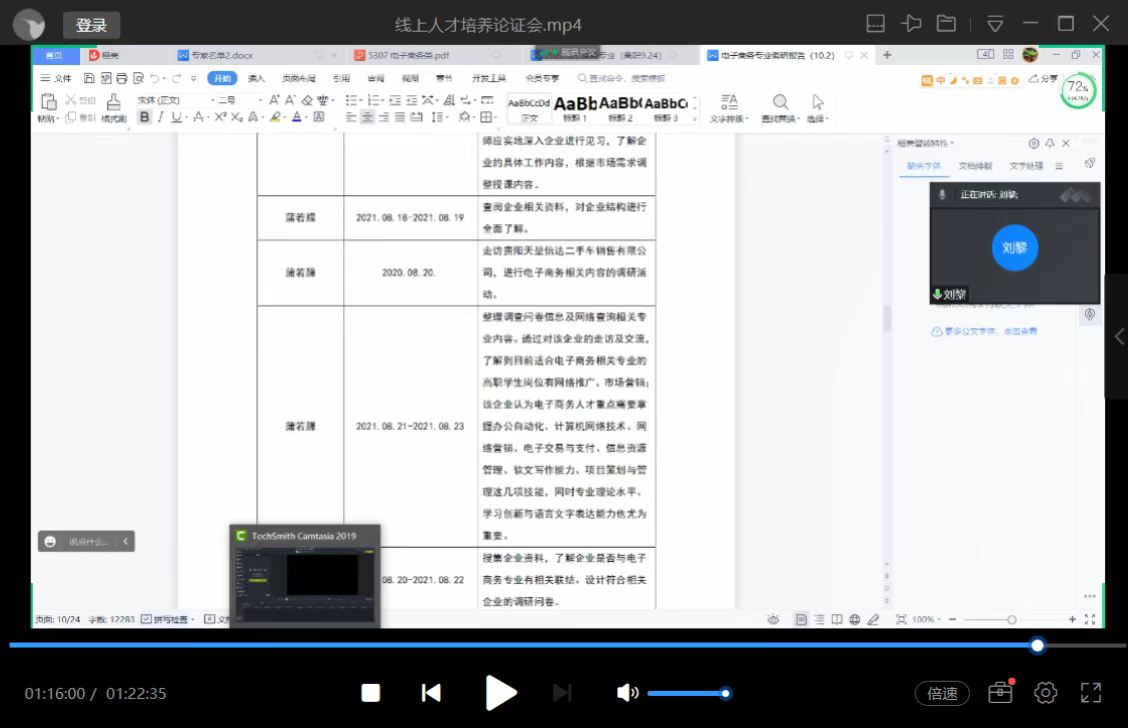
Task: Select the 开始 ribbon tab
Action: click(221, 78)
